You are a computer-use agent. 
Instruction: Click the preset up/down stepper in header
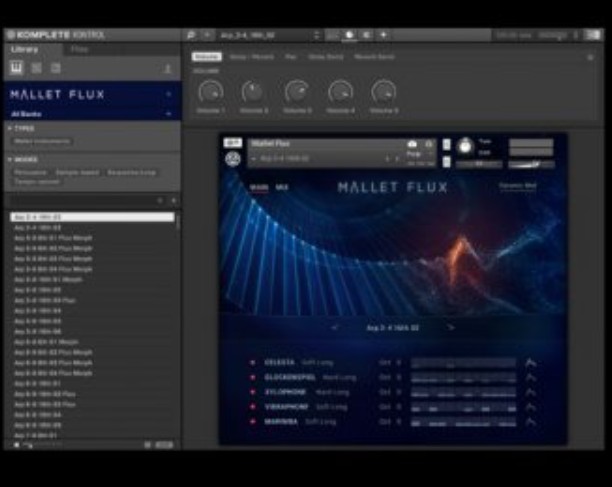316,35
